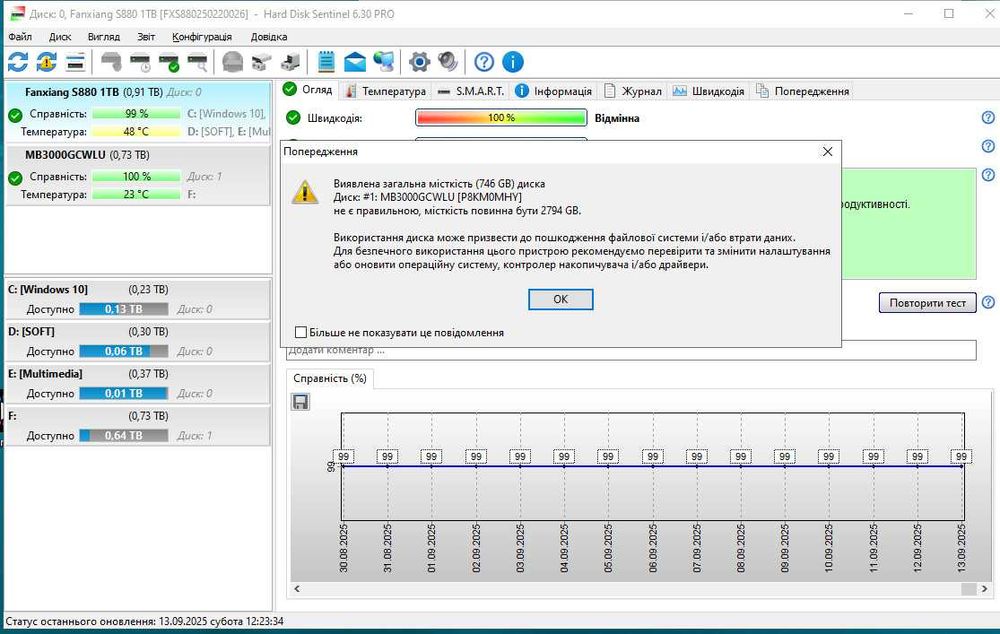1000x634 pixels.
Task: Switch to the Швидкодія tab
Action: (x=709, y=91)
